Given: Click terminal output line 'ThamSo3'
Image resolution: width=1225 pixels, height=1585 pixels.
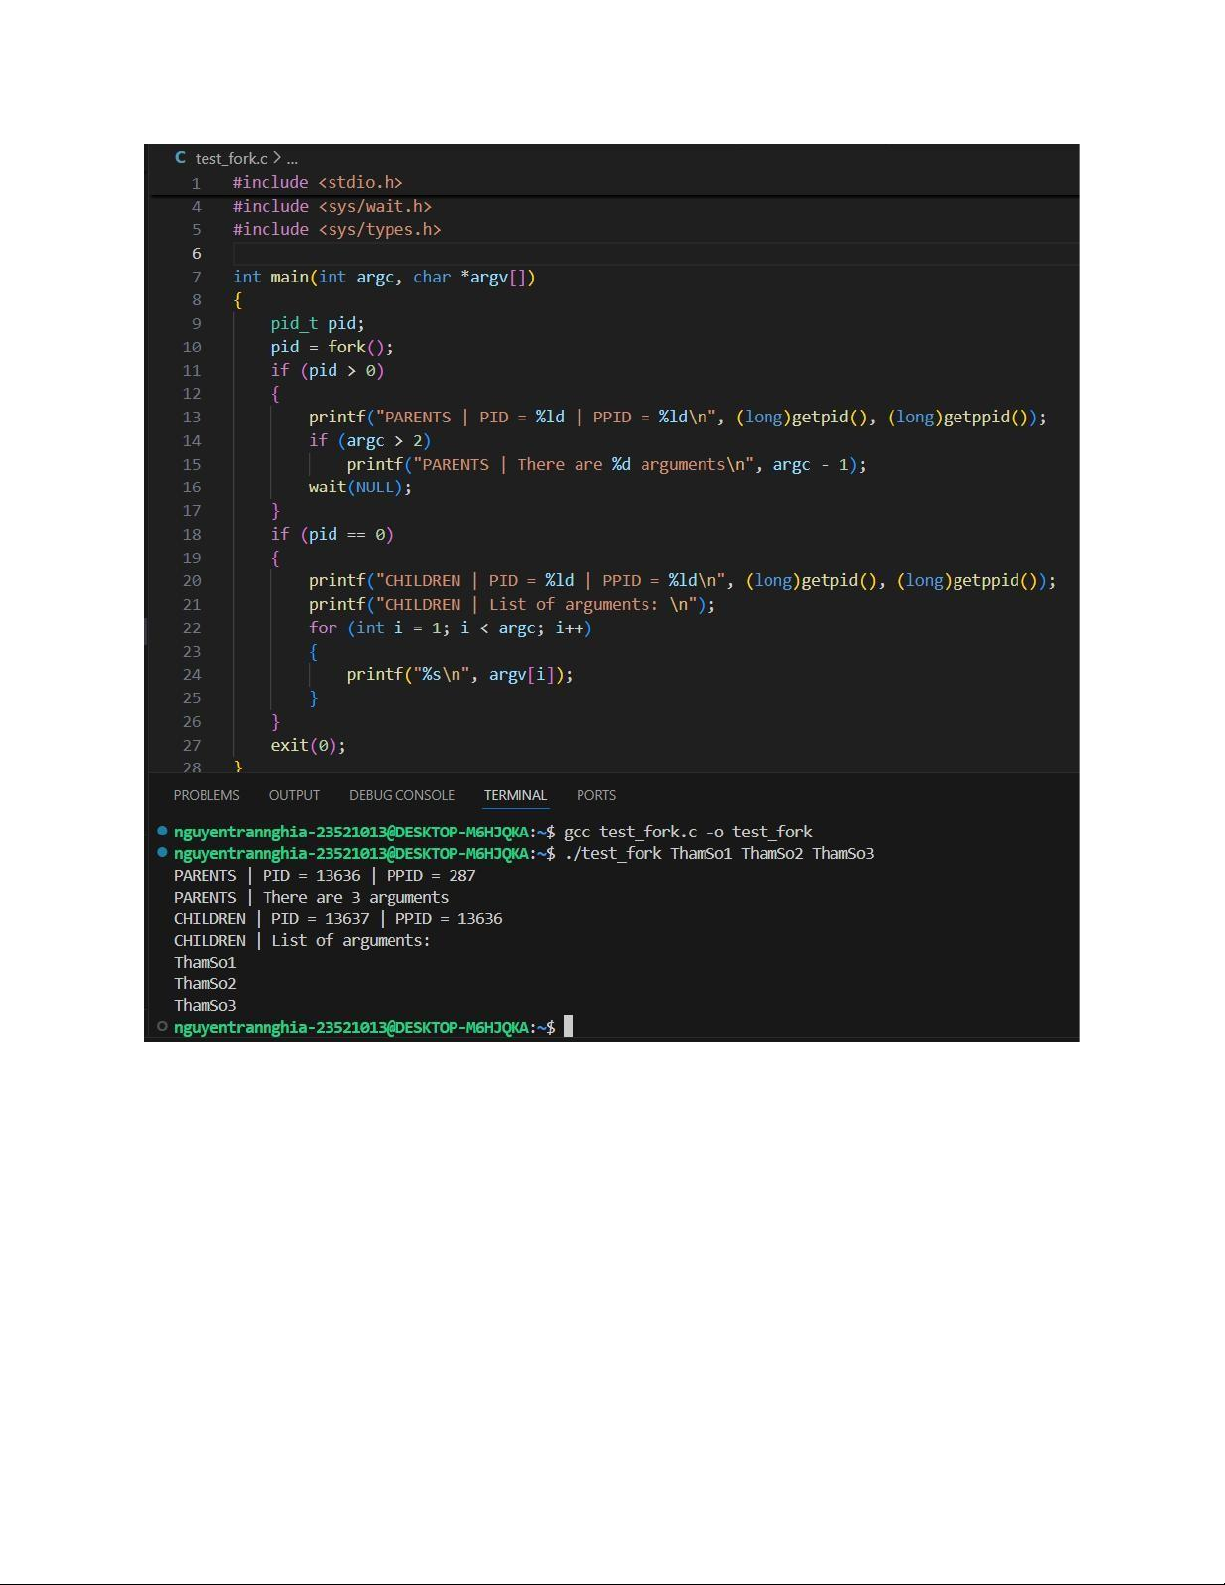Looking at the screenshot, I should click(205, 1006).
